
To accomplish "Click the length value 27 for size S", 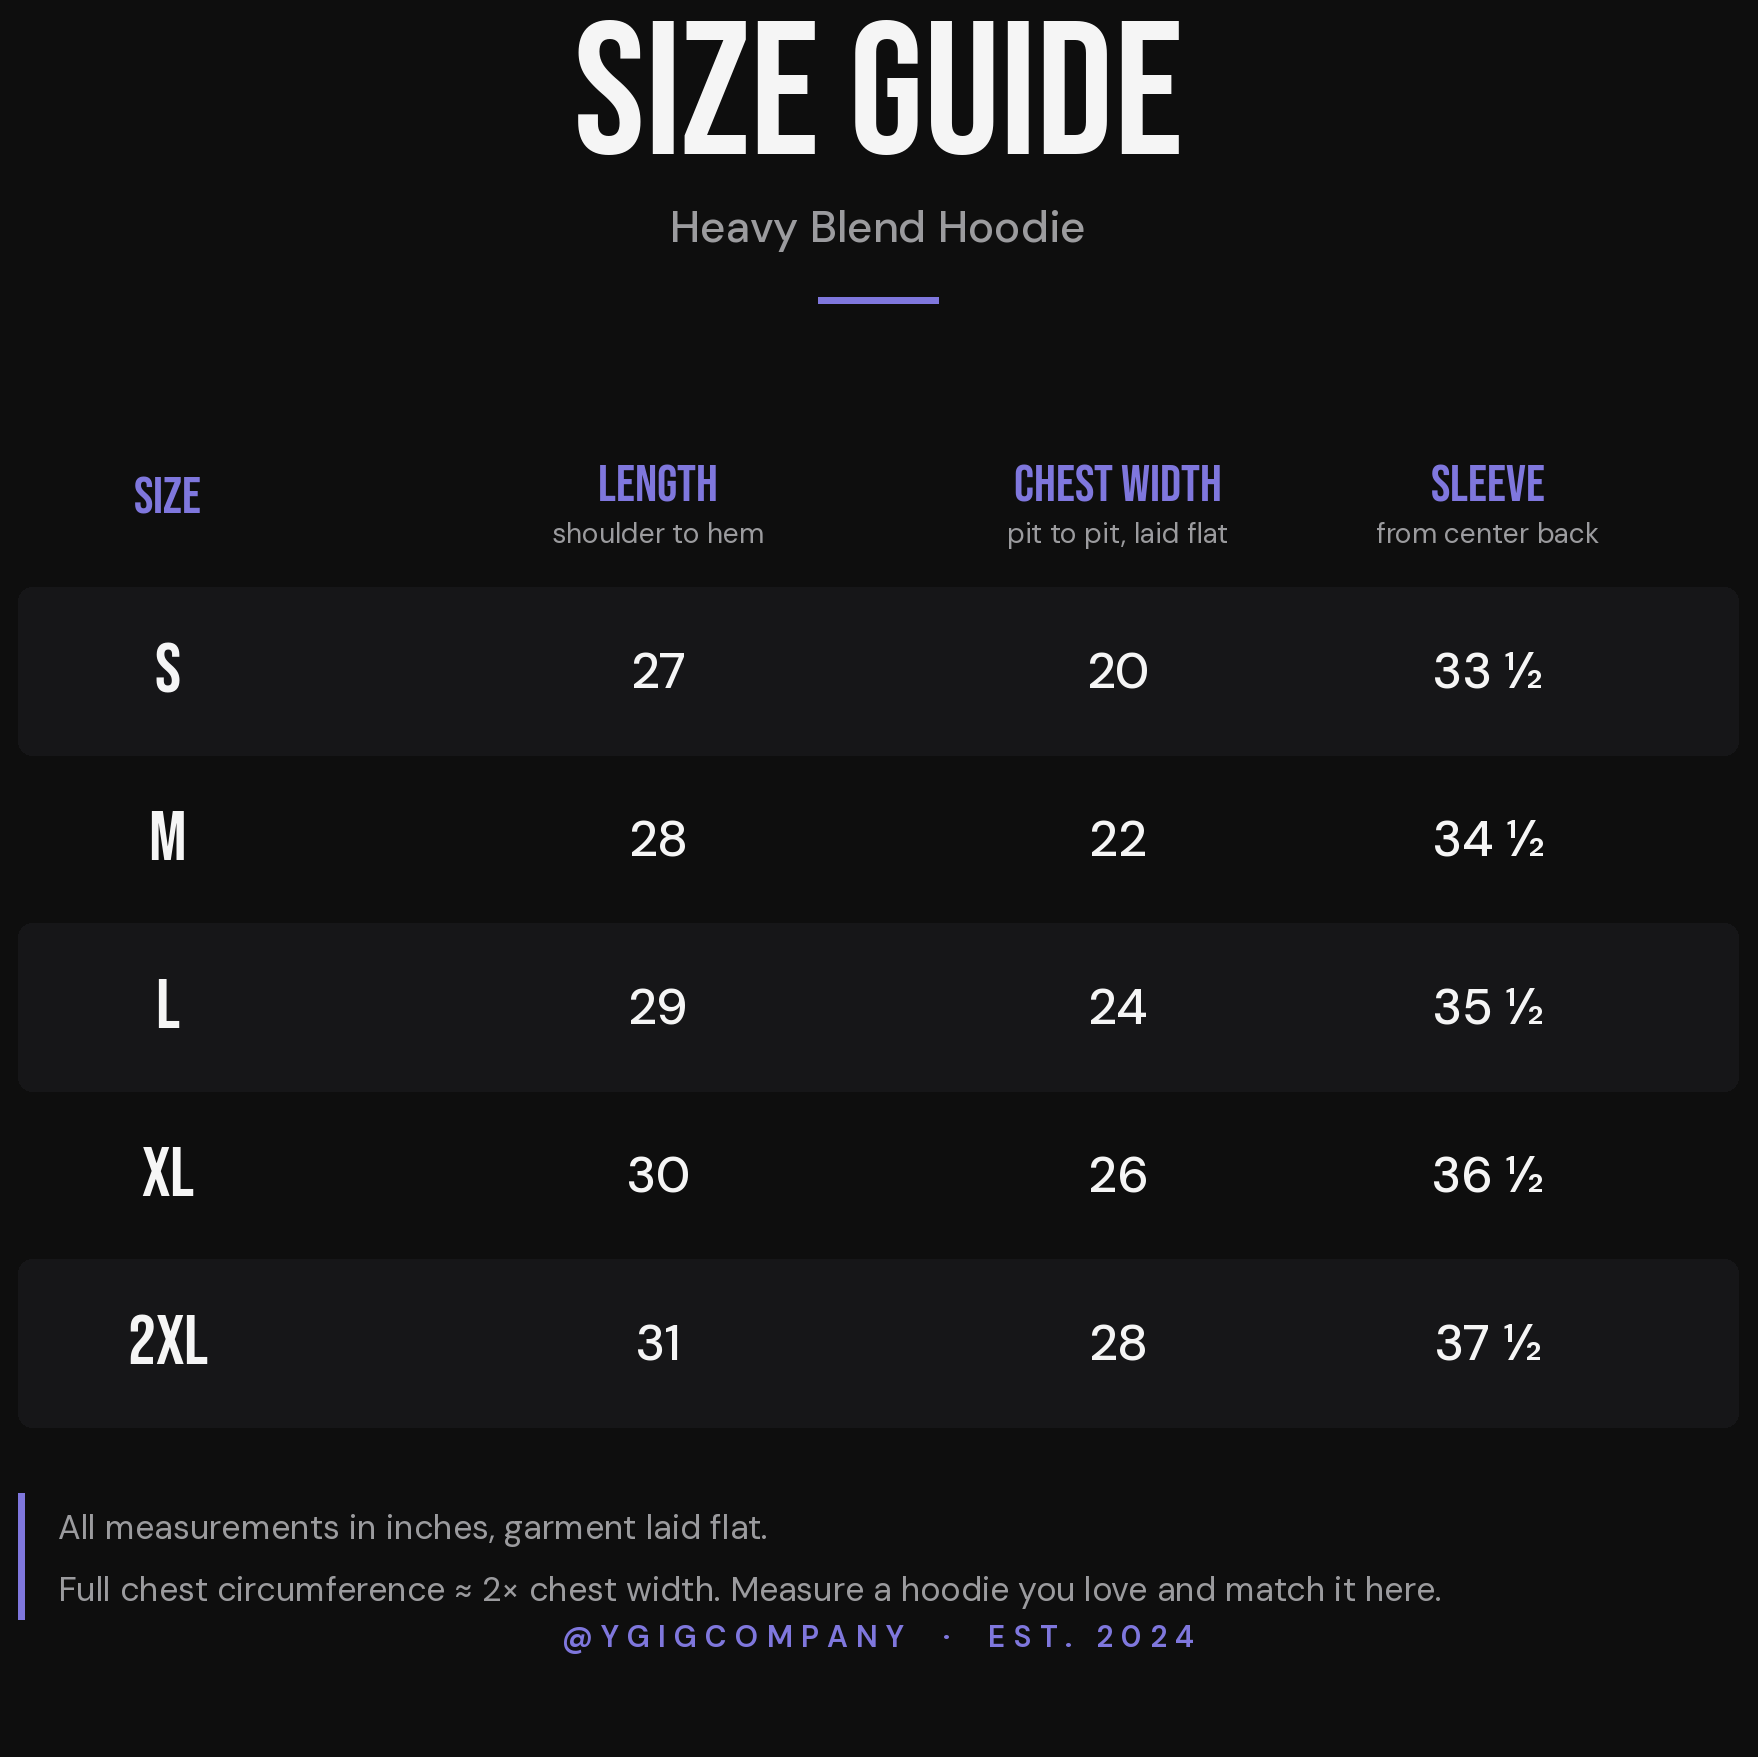I will tap(658, 671).
